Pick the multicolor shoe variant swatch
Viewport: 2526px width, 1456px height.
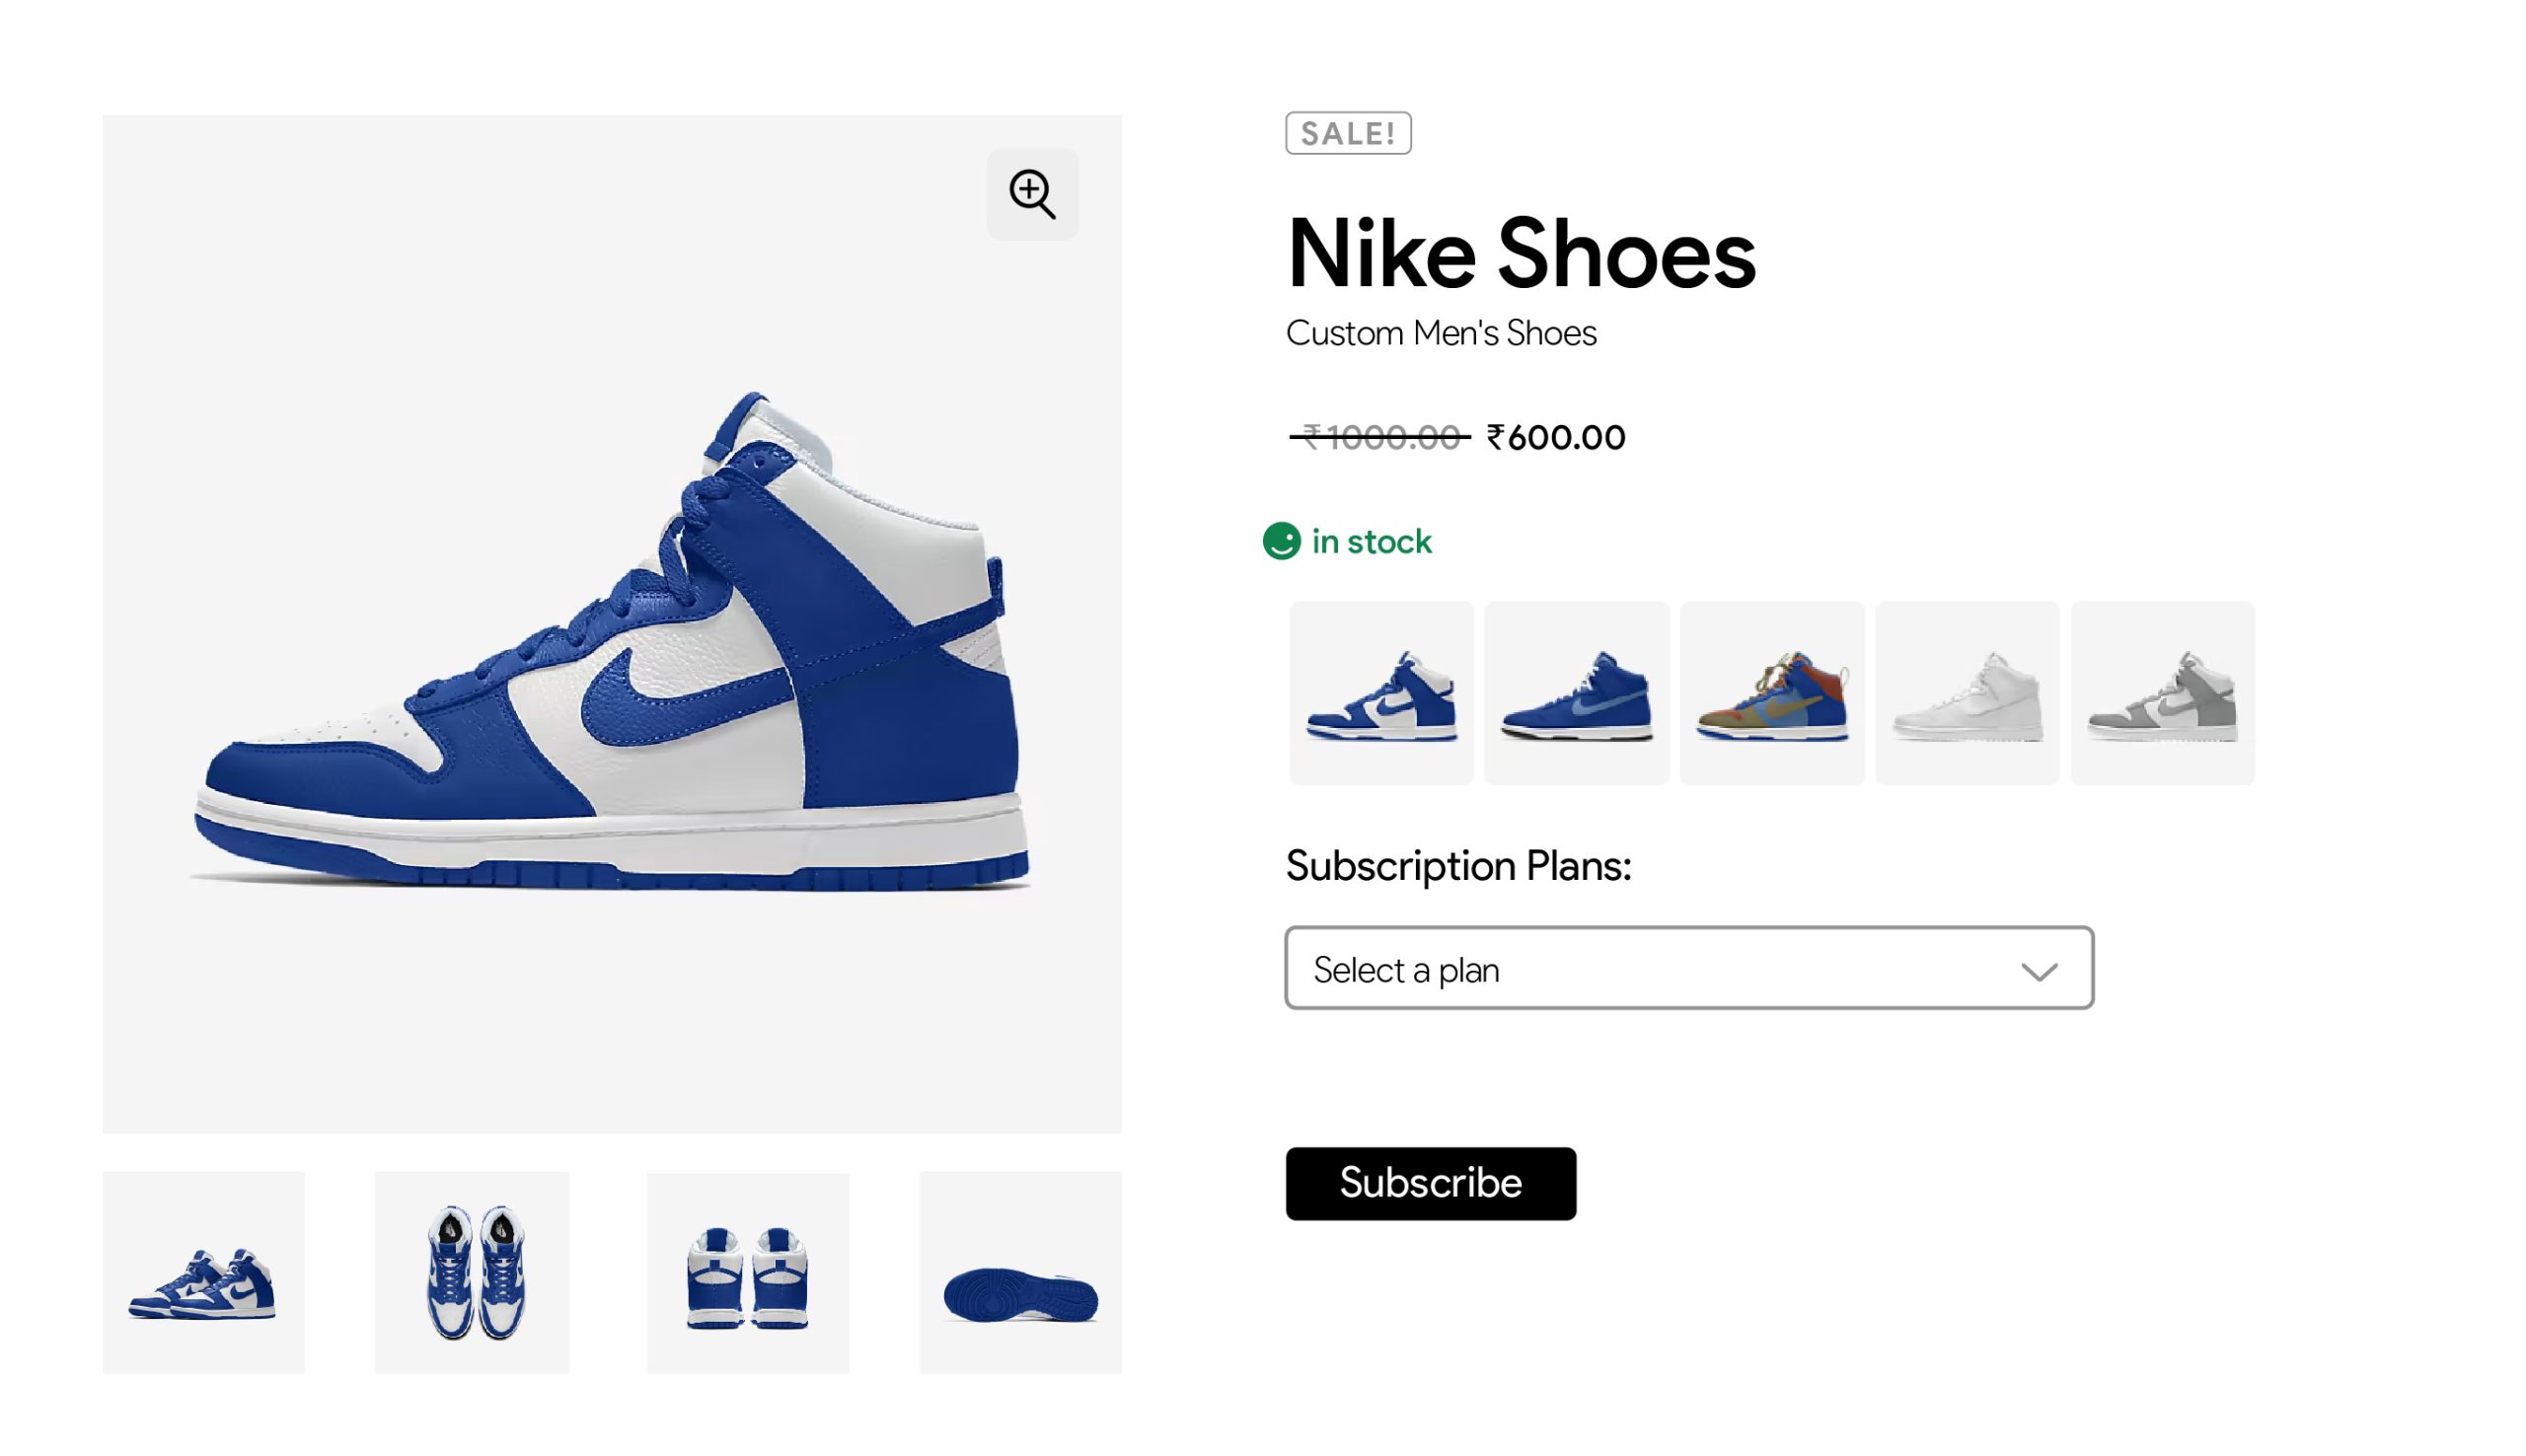(x=1771, y=693)
